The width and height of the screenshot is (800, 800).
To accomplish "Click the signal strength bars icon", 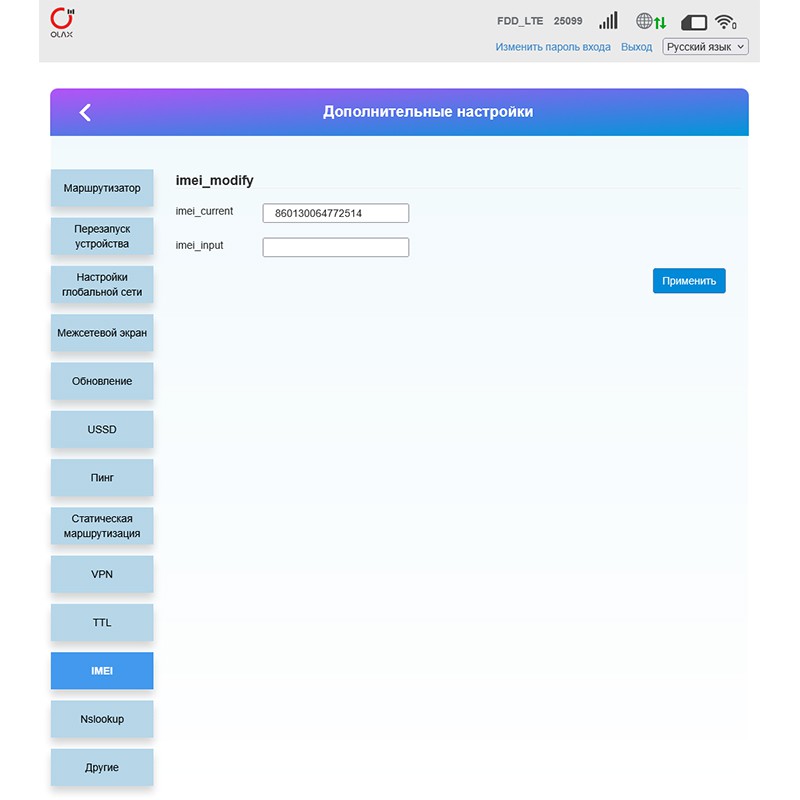I will point(608,21).
